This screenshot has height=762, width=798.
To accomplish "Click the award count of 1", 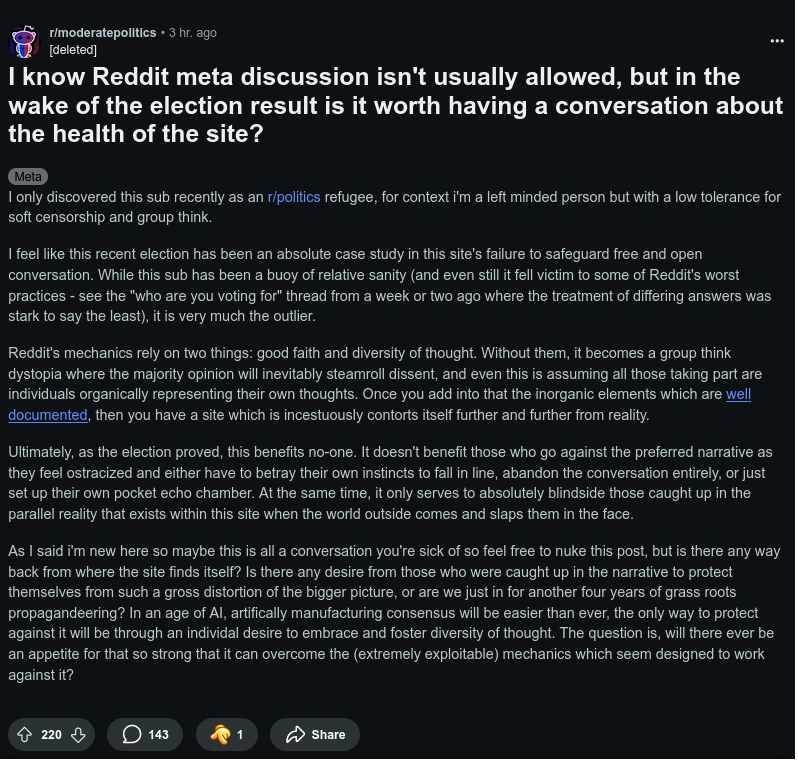I will point(240,734).
